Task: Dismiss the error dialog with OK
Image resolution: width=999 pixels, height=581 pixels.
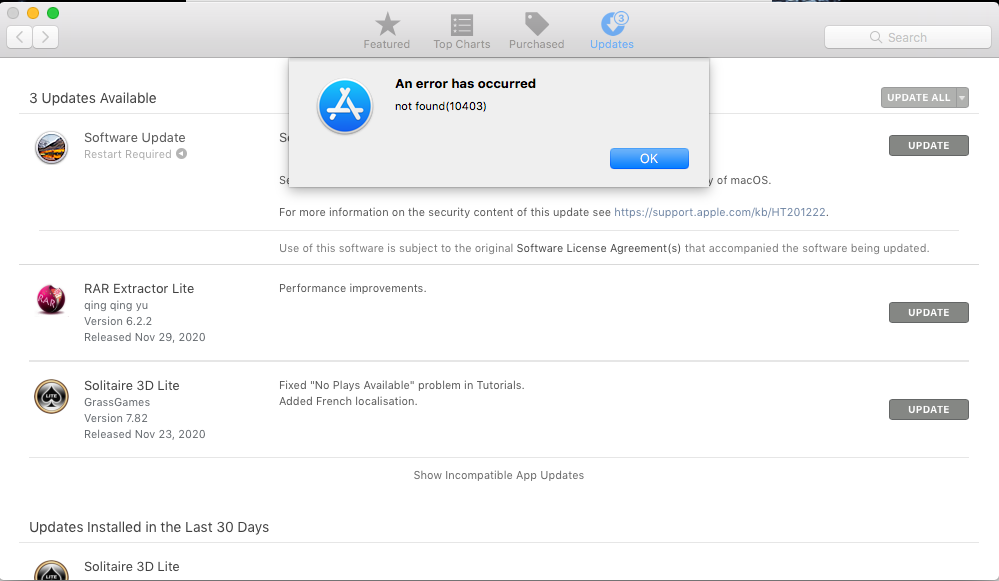Action: point(649,158)
